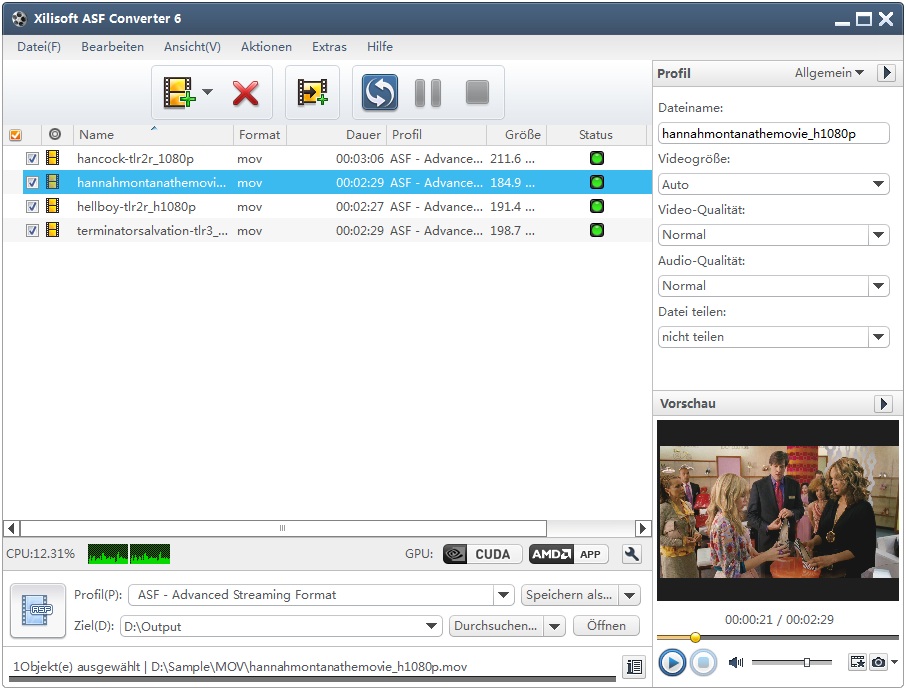Image resolution: width=906 pixels, height=690 pixels.
Task: Play the preview video
Action: pos(672,662)
